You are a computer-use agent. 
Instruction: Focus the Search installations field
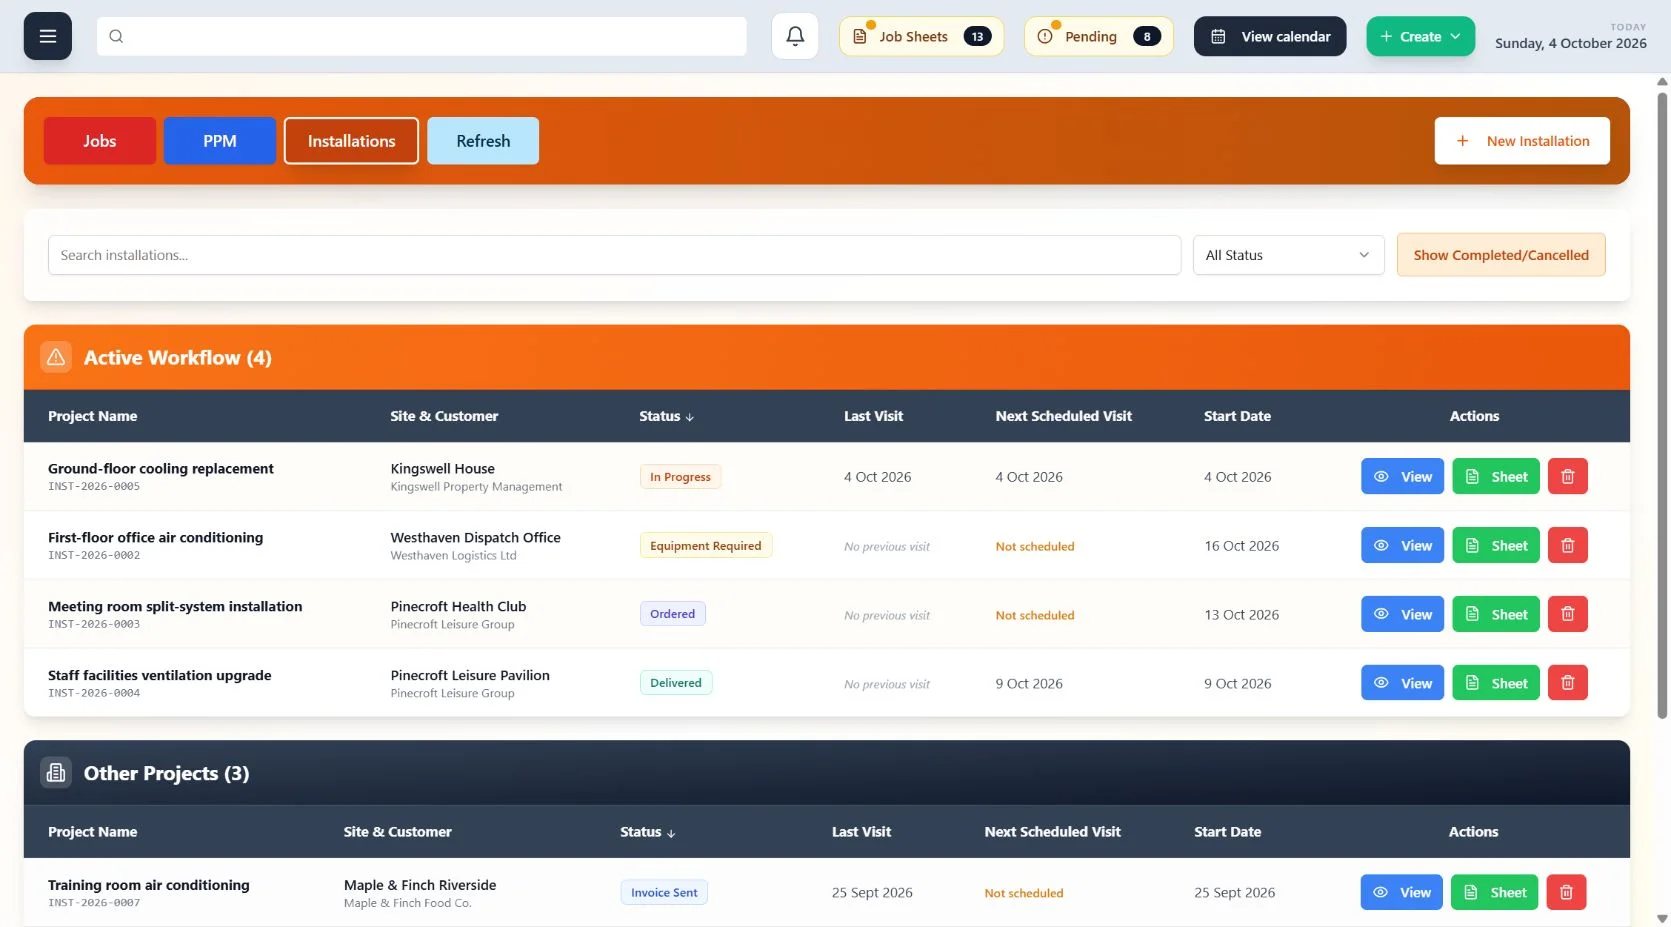pos(614,255)
